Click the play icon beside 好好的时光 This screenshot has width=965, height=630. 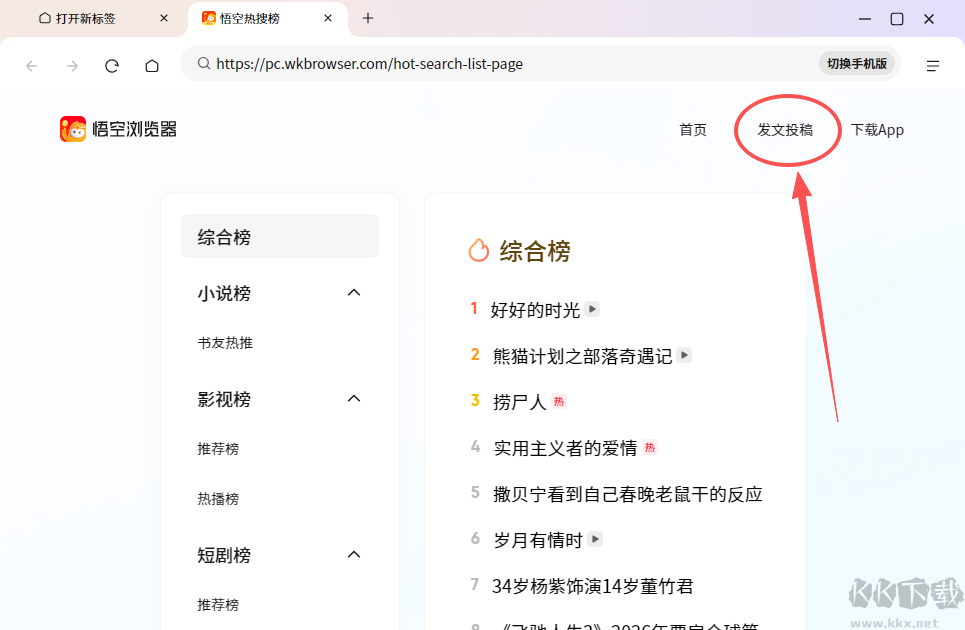(593, 309)
